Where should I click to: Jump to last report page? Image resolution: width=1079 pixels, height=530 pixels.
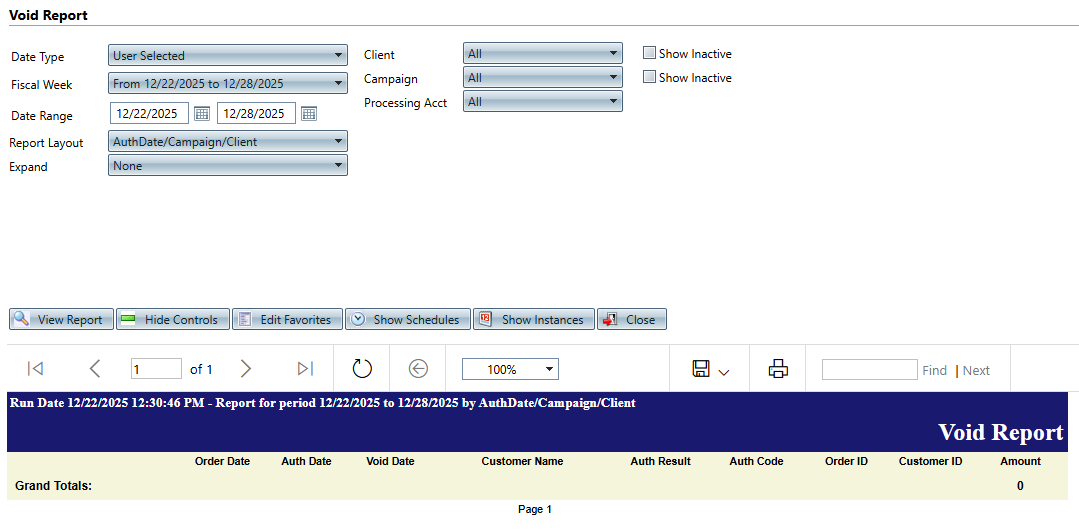tap(306, 369)
